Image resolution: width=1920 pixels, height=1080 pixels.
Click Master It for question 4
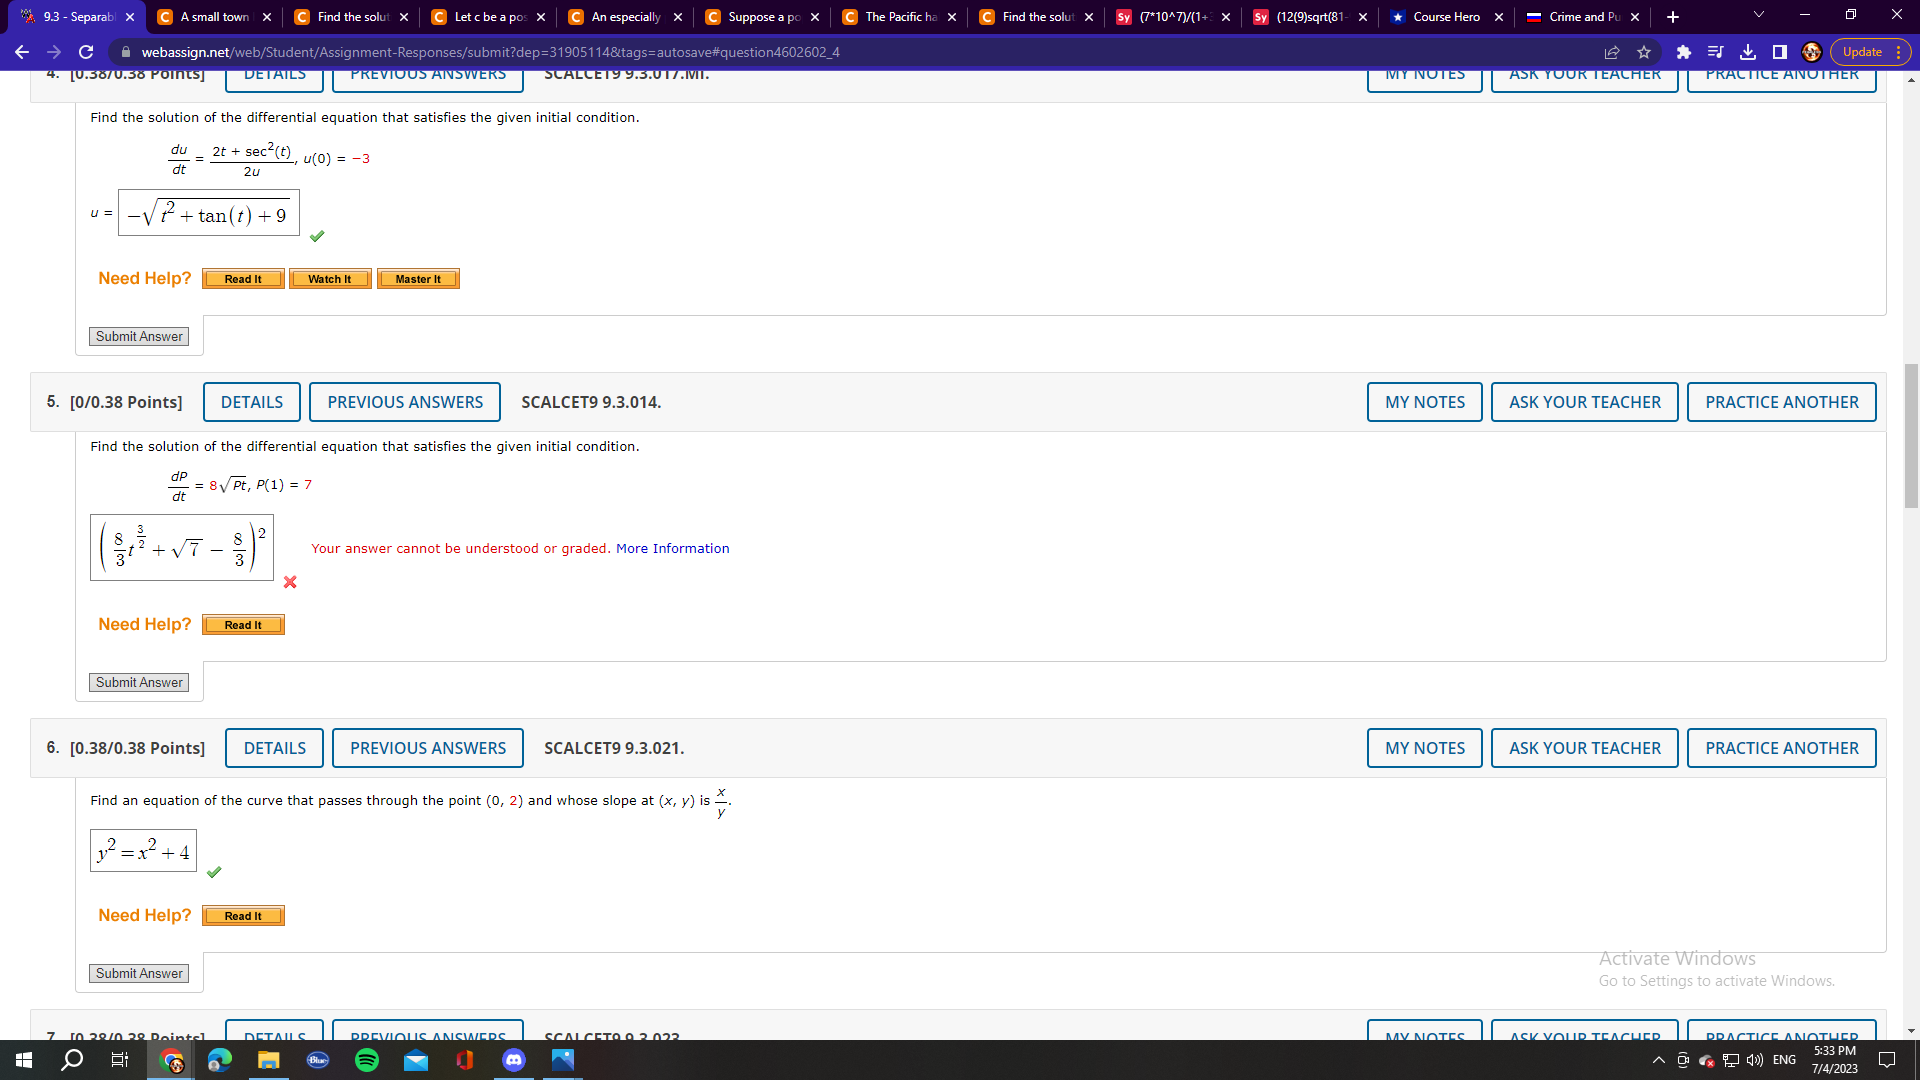pos(418,279)
